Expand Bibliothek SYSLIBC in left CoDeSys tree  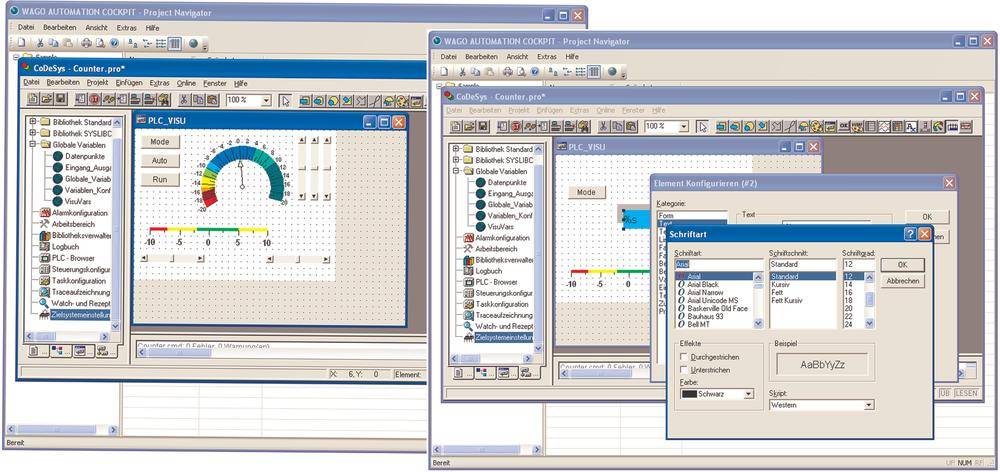(33, 133)
